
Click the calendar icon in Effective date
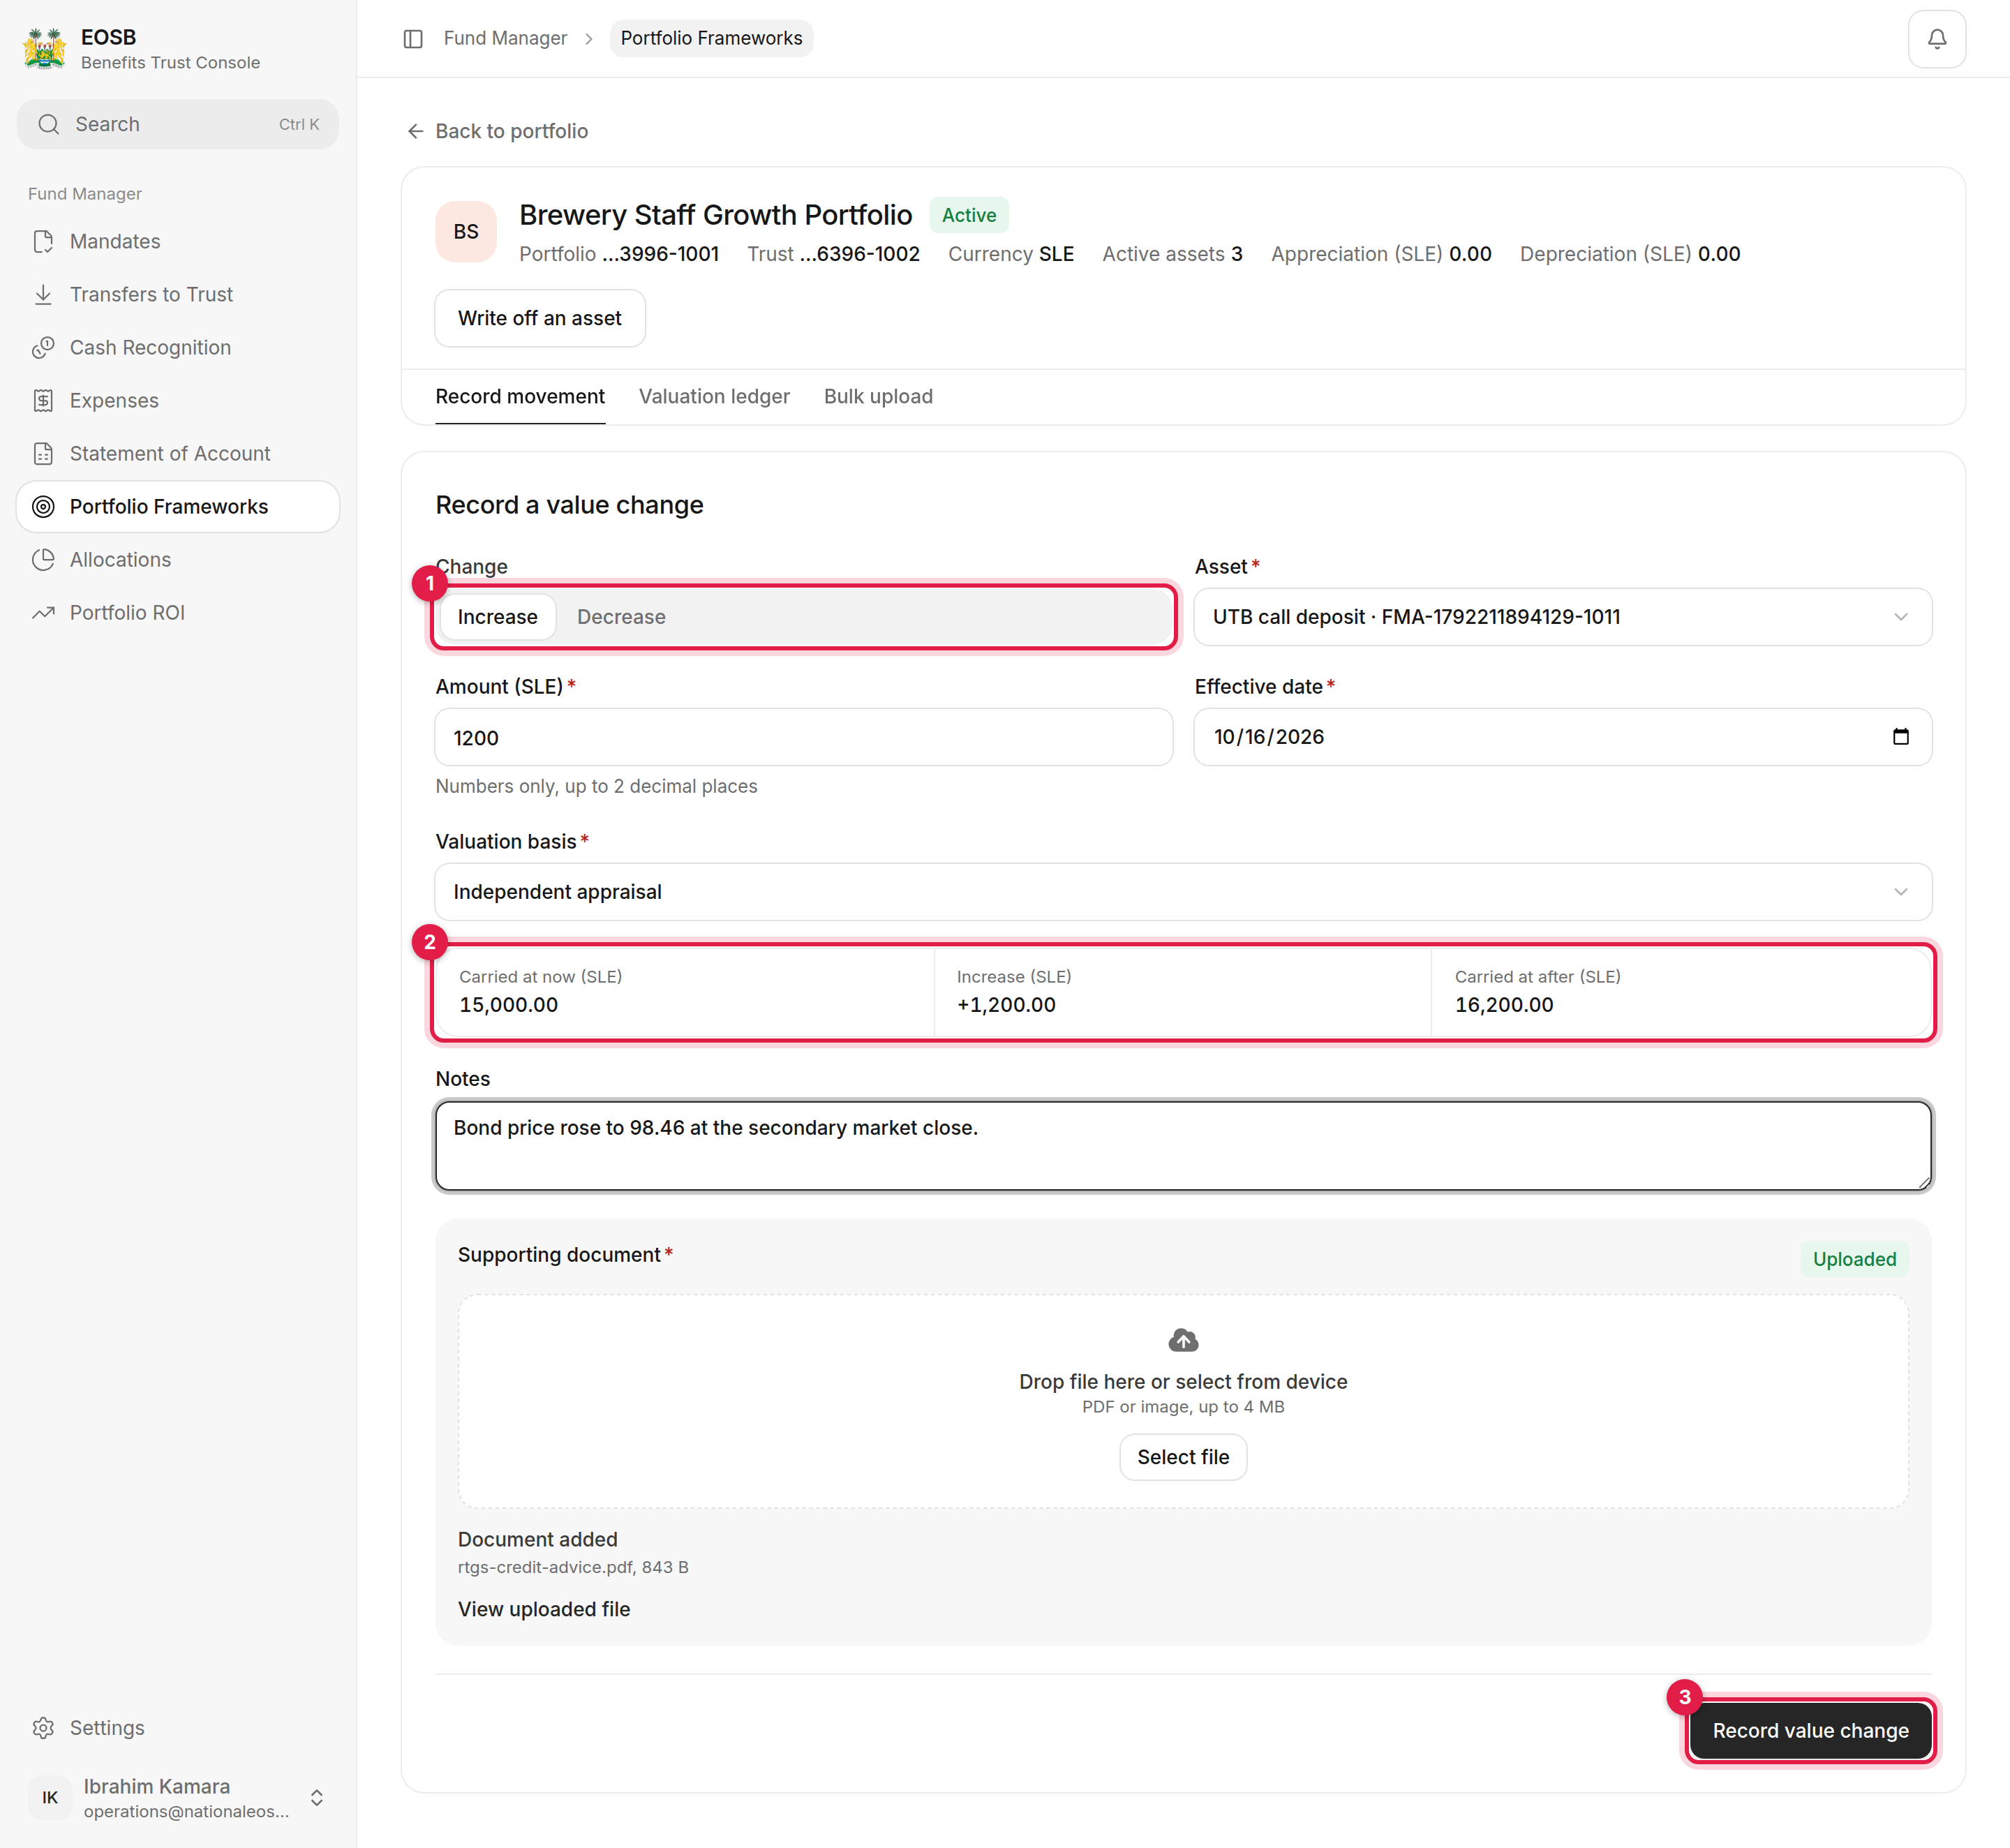[1900, 737]
